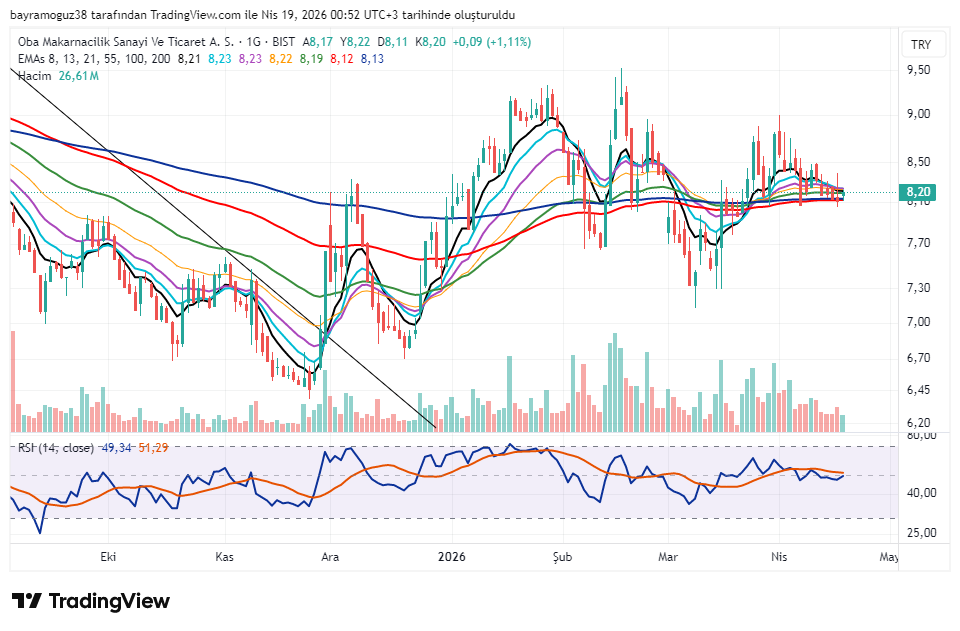Click the 7,00 price axis label
Viewport: 960px width, 631px height.
918,322
